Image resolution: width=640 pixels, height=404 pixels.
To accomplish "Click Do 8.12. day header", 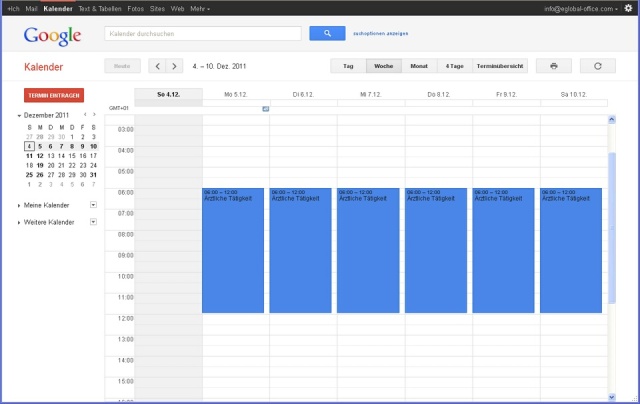I will point(439,94).
